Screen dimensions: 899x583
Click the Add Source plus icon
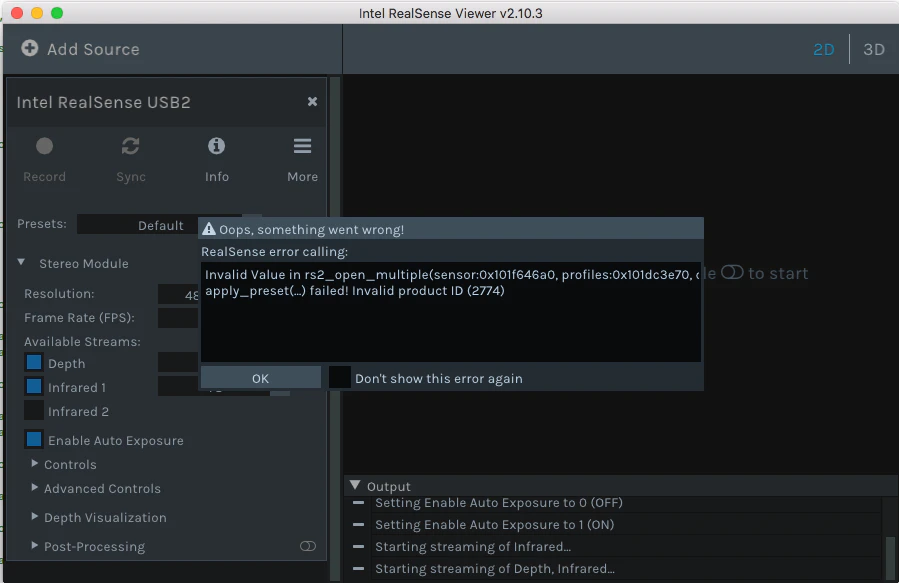30,48
